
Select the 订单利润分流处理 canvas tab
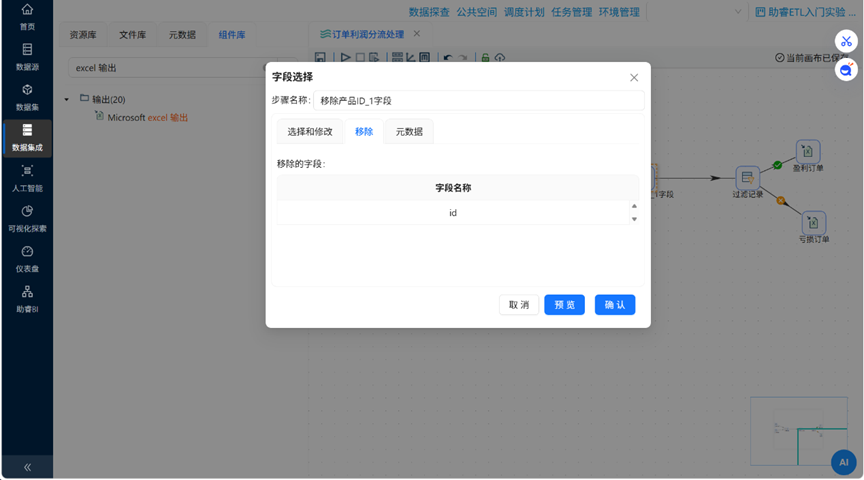tap(368, 34)
